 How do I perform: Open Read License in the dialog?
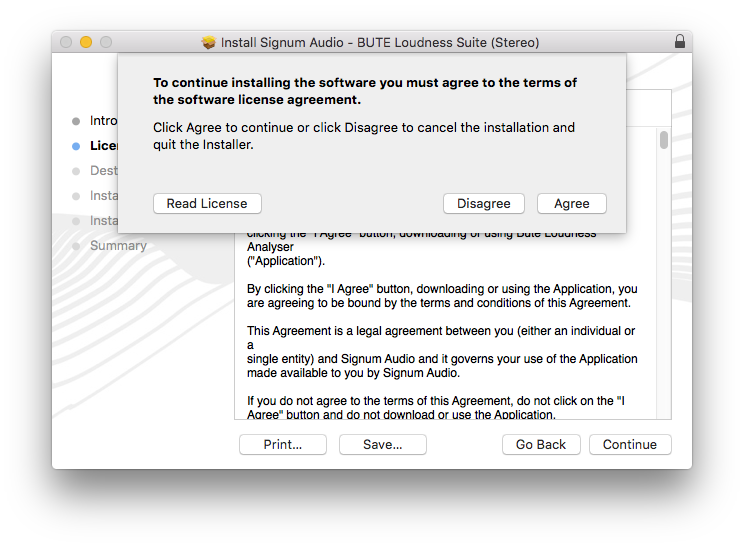coord(207,203)
